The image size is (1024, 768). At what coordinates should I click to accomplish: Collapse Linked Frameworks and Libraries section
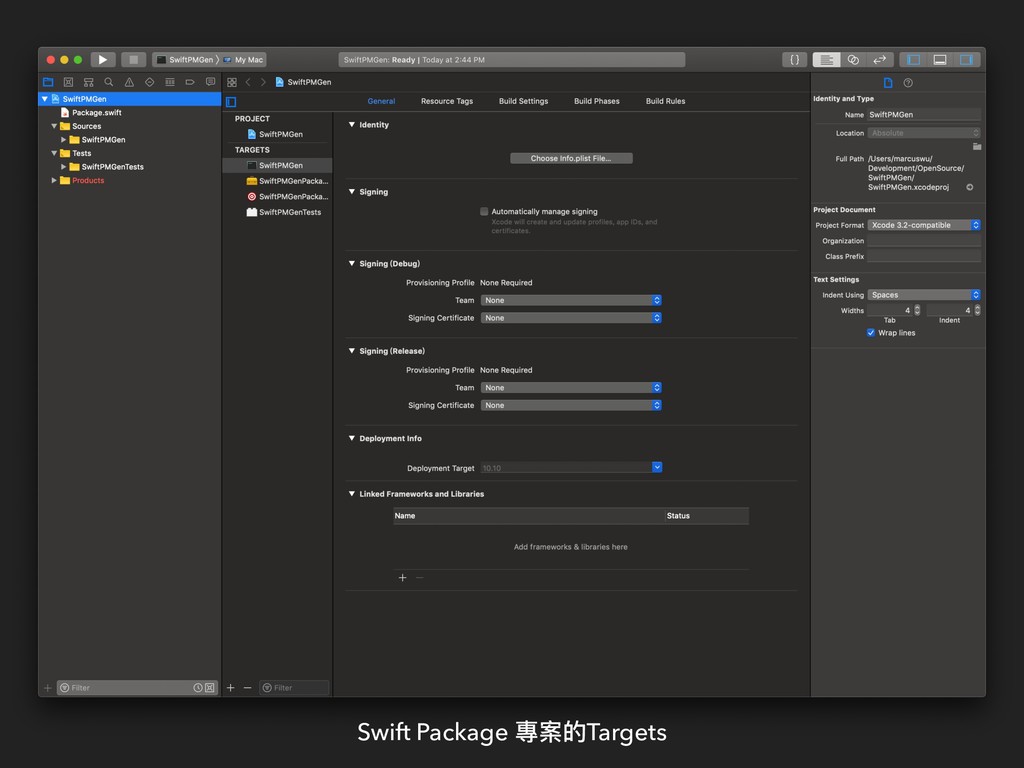click(352, 494)
